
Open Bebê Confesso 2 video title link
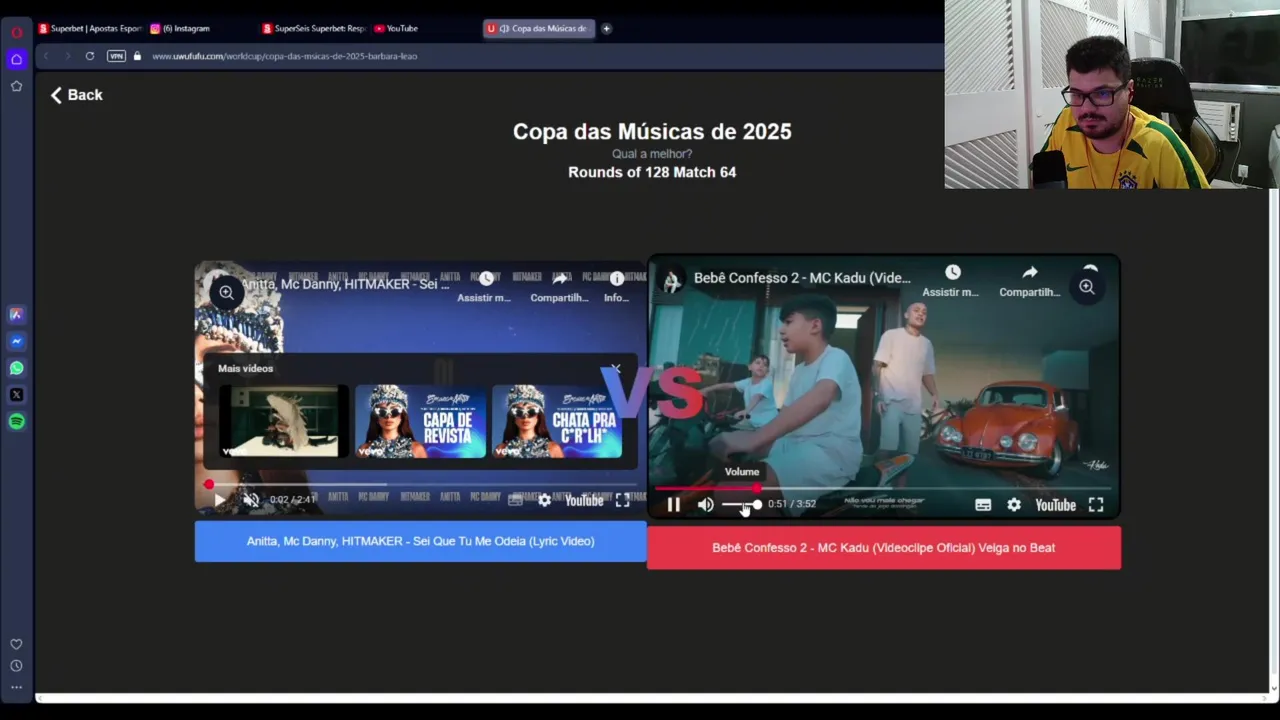[x=802, y=278]
